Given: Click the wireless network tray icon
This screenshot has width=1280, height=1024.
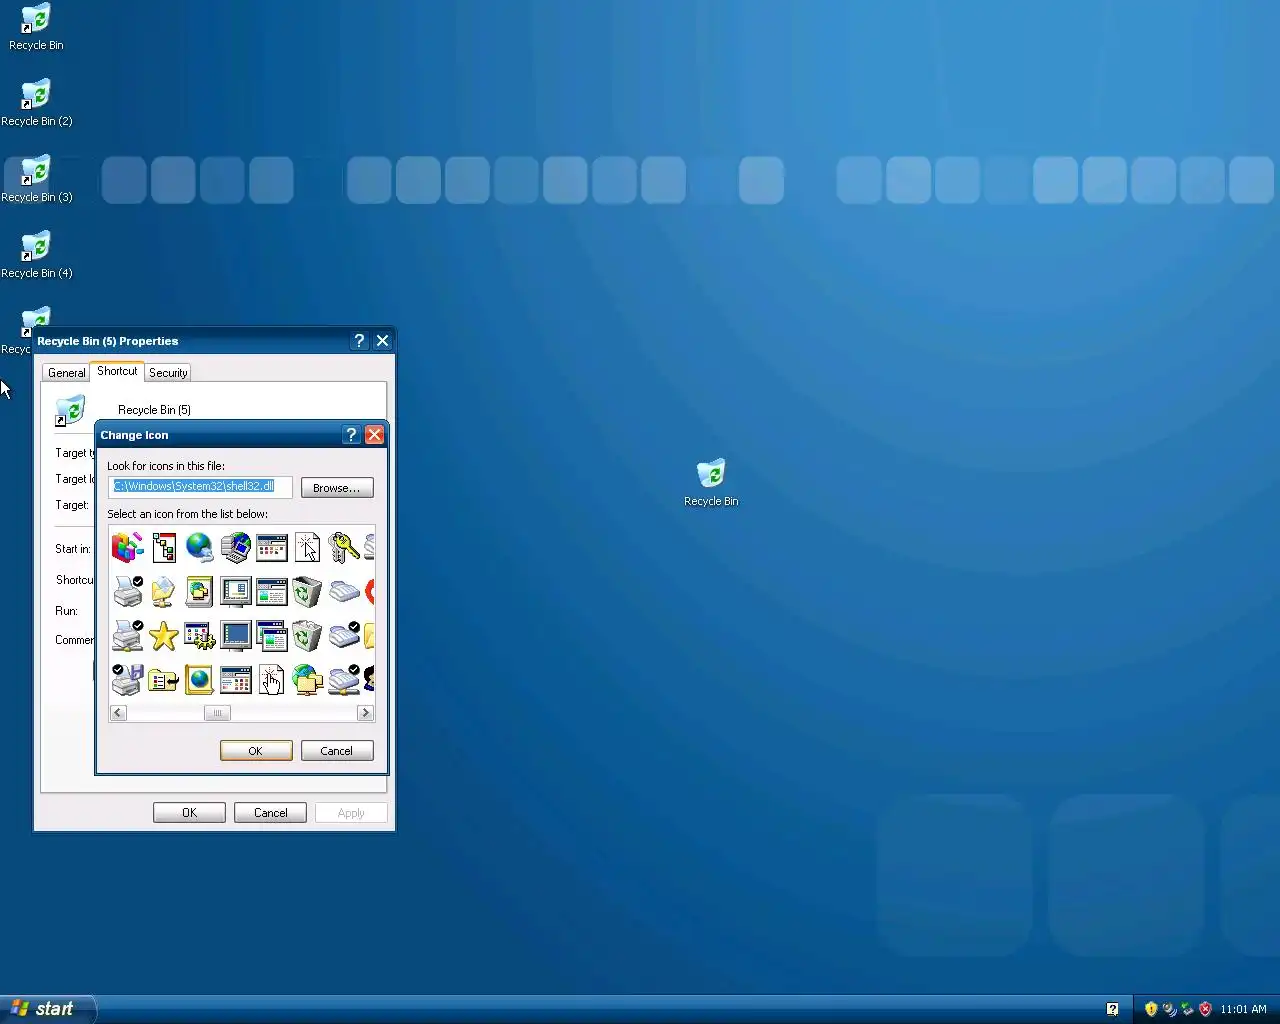Looking at the screenshot, I should [1169, 1009].
